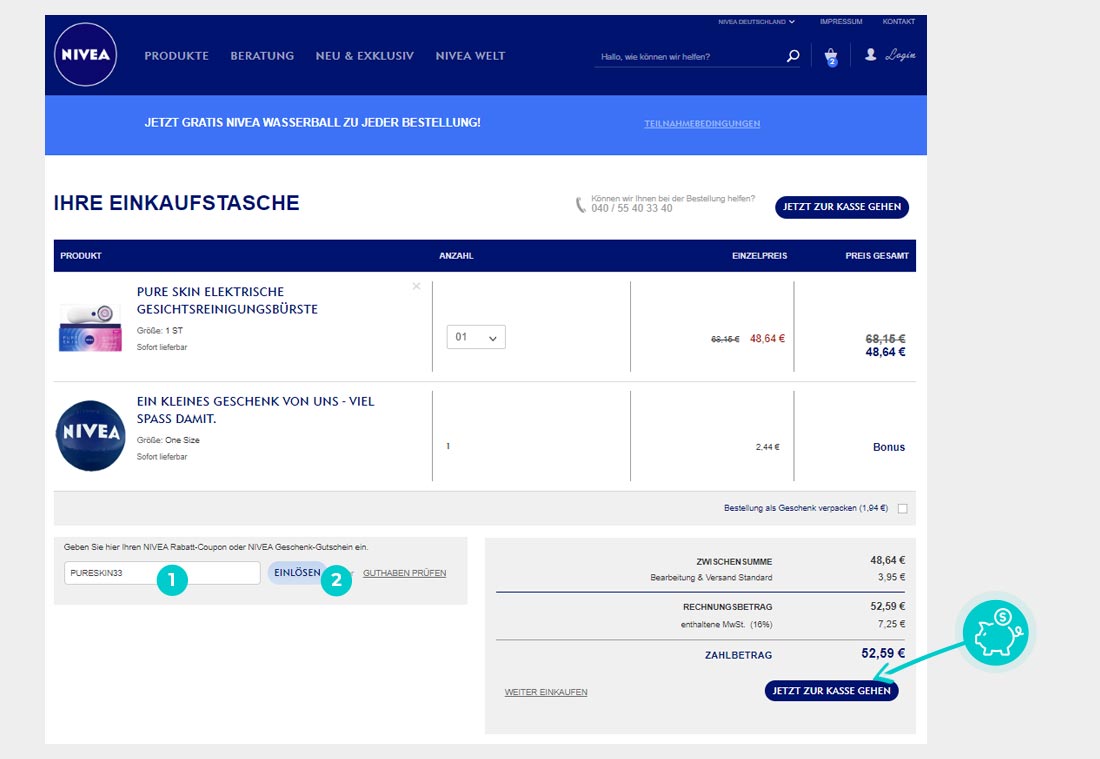This screenshot has width=1100, height=759.
Task: Open the Teilnahmebedingungen link
Action: pos(702,124)
